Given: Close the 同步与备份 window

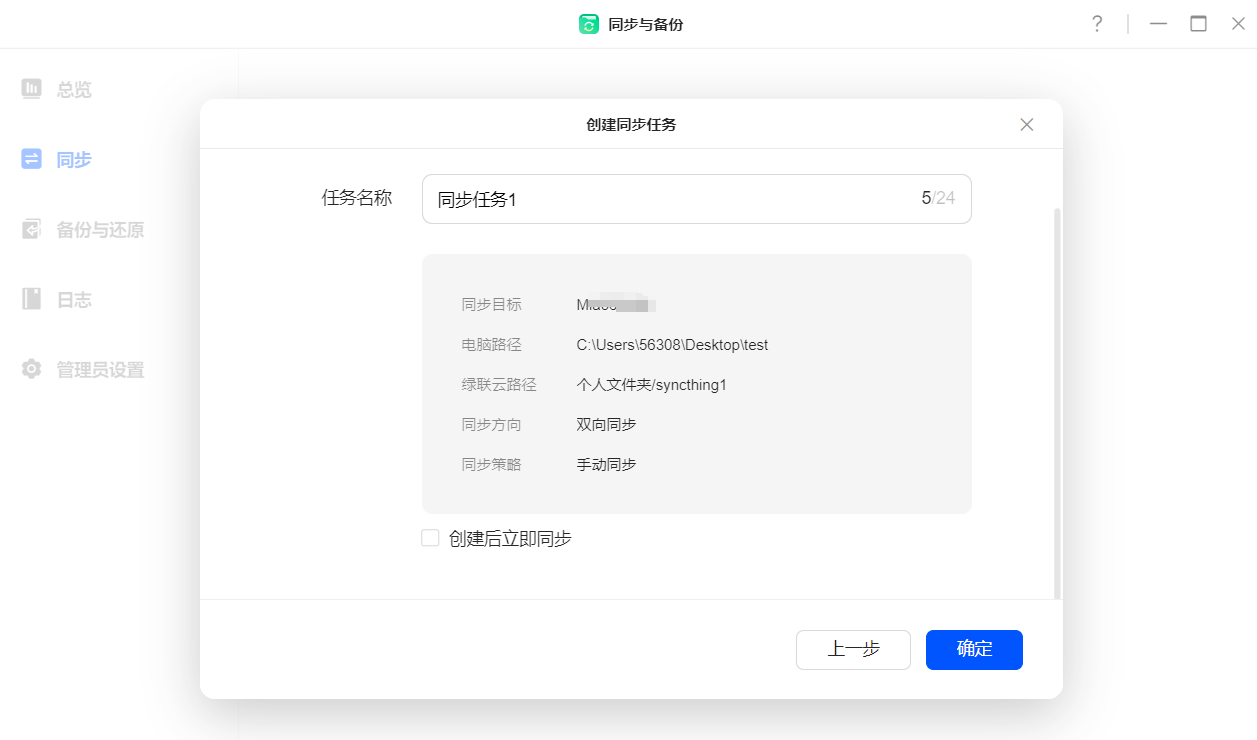Looking at the screenshot, I should (1238, 24).
